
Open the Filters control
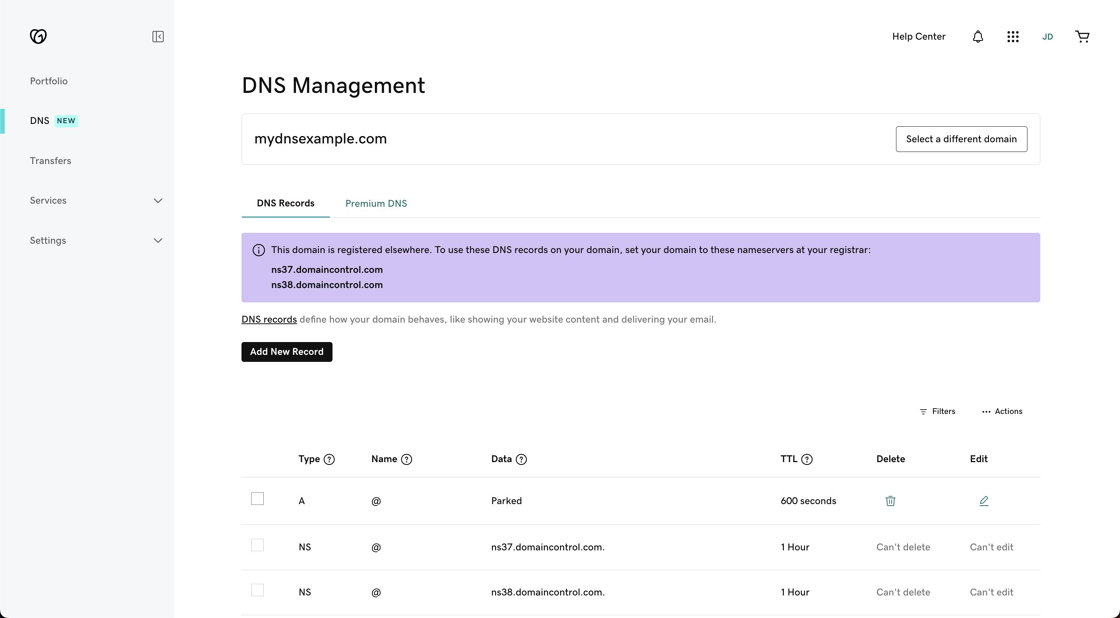pos(937,412)
